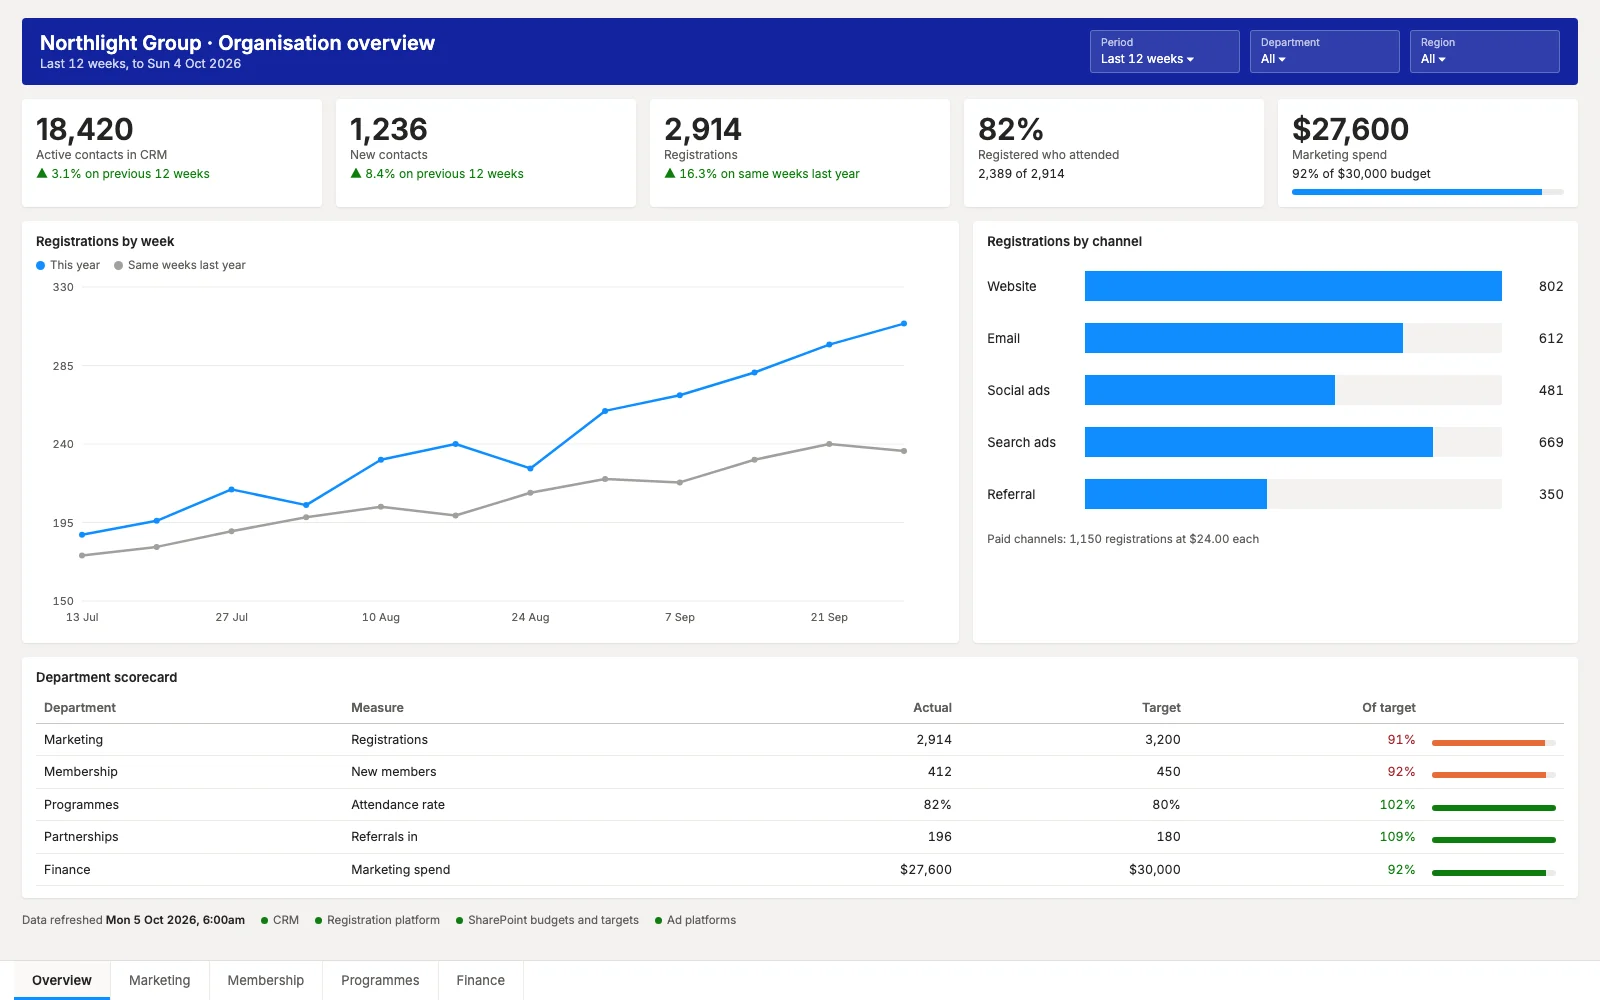Switch to the Marketing tab
The width and height of the screenshot is (1600, 1000).
pos(159,980)
